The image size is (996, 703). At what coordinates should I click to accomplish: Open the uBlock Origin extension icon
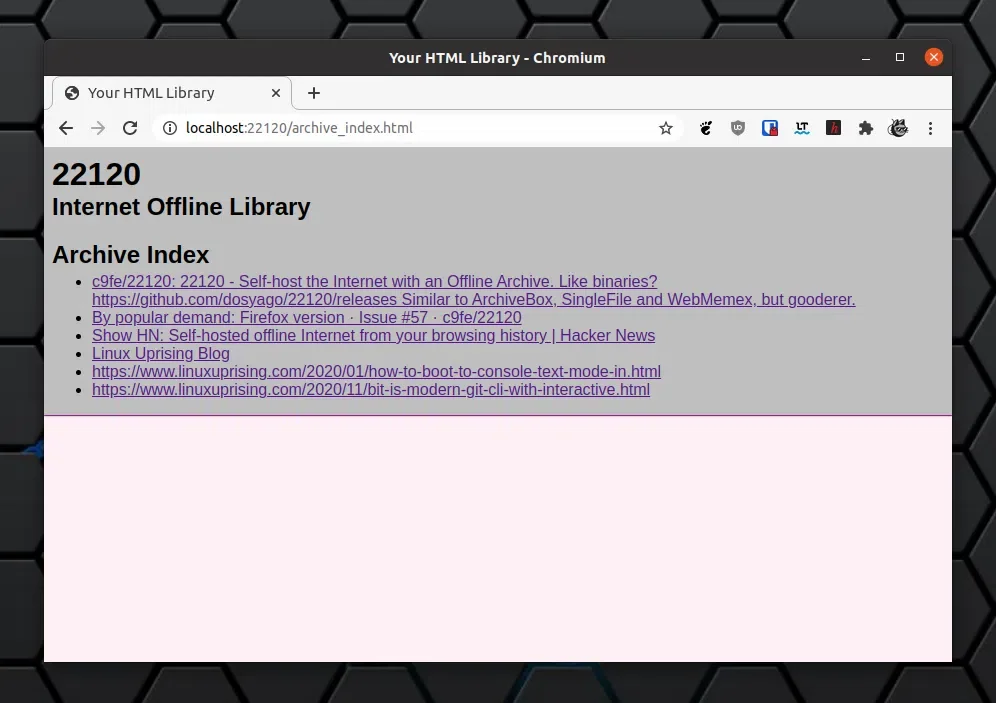[x=738, y=128]
